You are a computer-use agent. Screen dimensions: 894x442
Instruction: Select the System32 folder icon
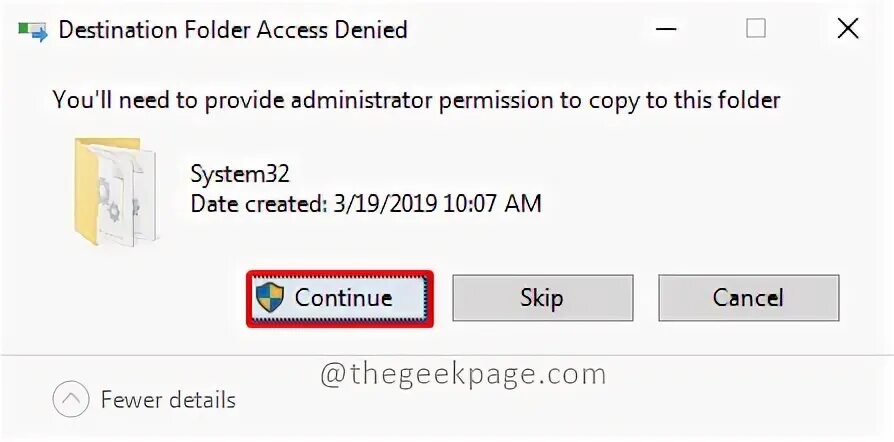pyautogui.click(x=115, y=191)
